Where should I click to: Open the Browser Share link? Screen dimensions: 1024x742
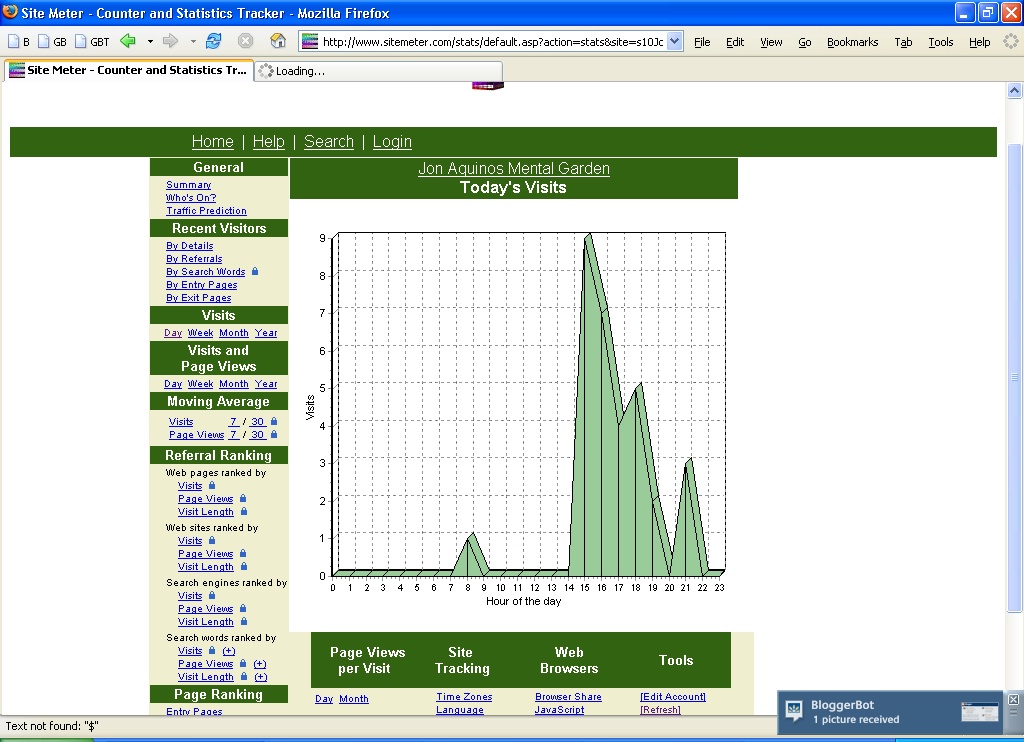coord(568,697)
